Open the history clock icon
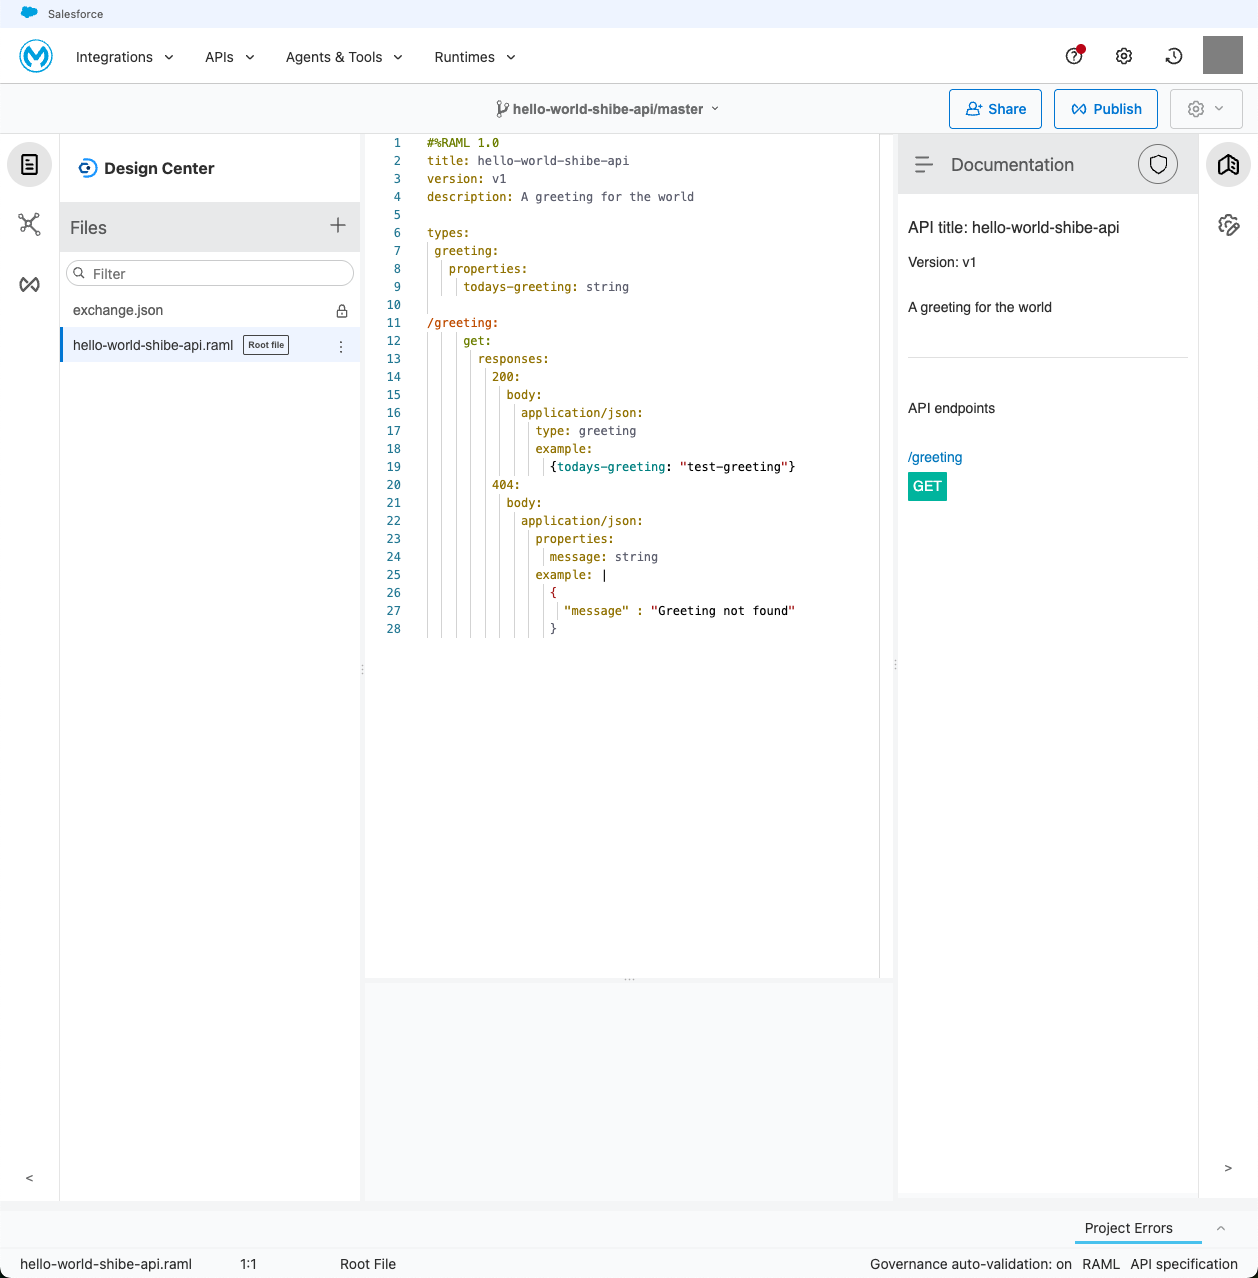This screenshot has width=1258, height=1278. coord(1174,56)
